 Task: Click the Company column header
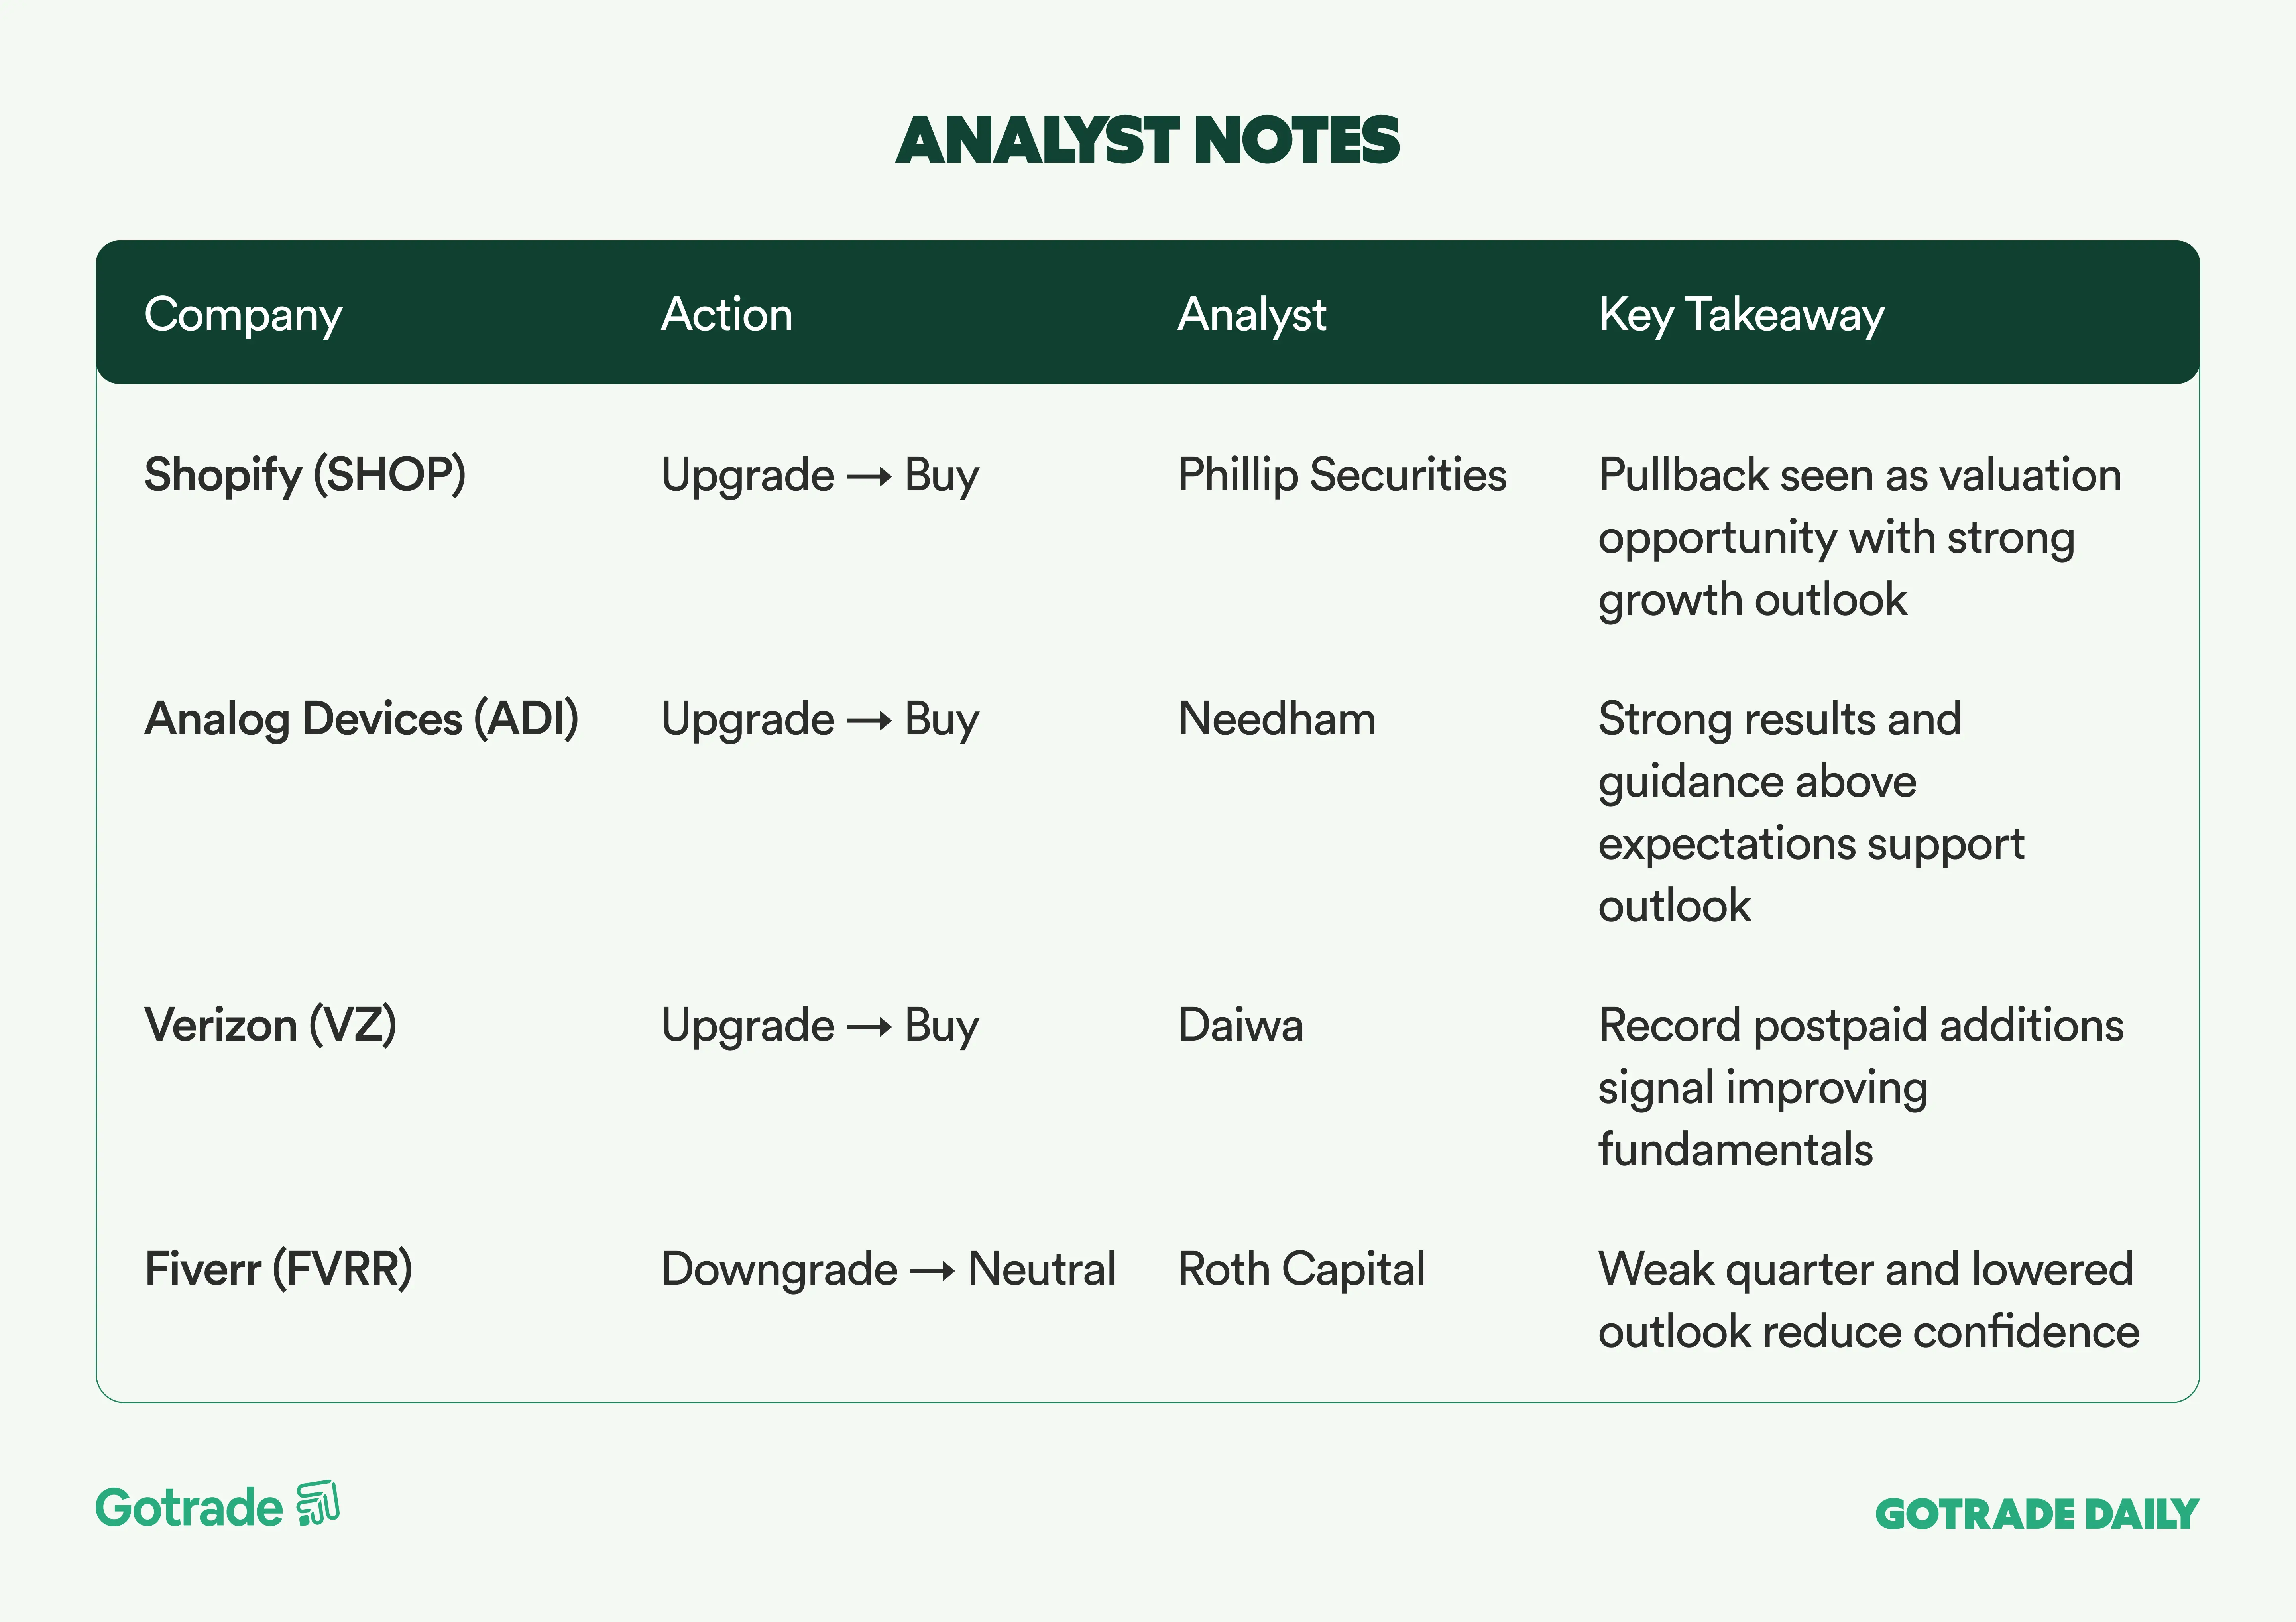tap(243, 315)
